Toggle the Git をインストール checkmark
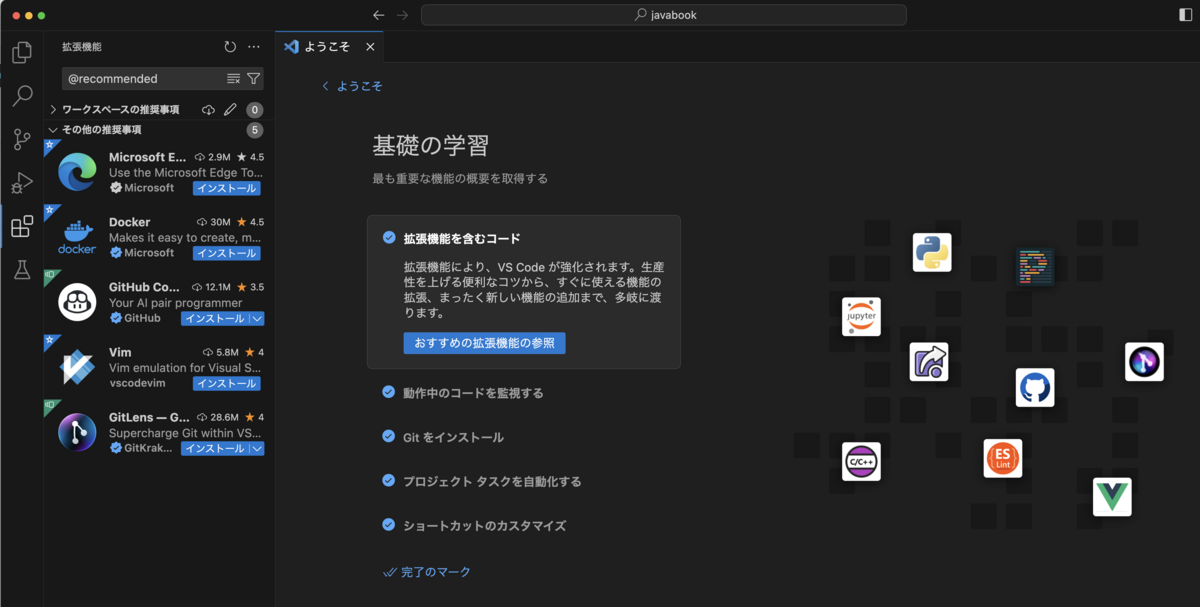 tap(389, 436)
